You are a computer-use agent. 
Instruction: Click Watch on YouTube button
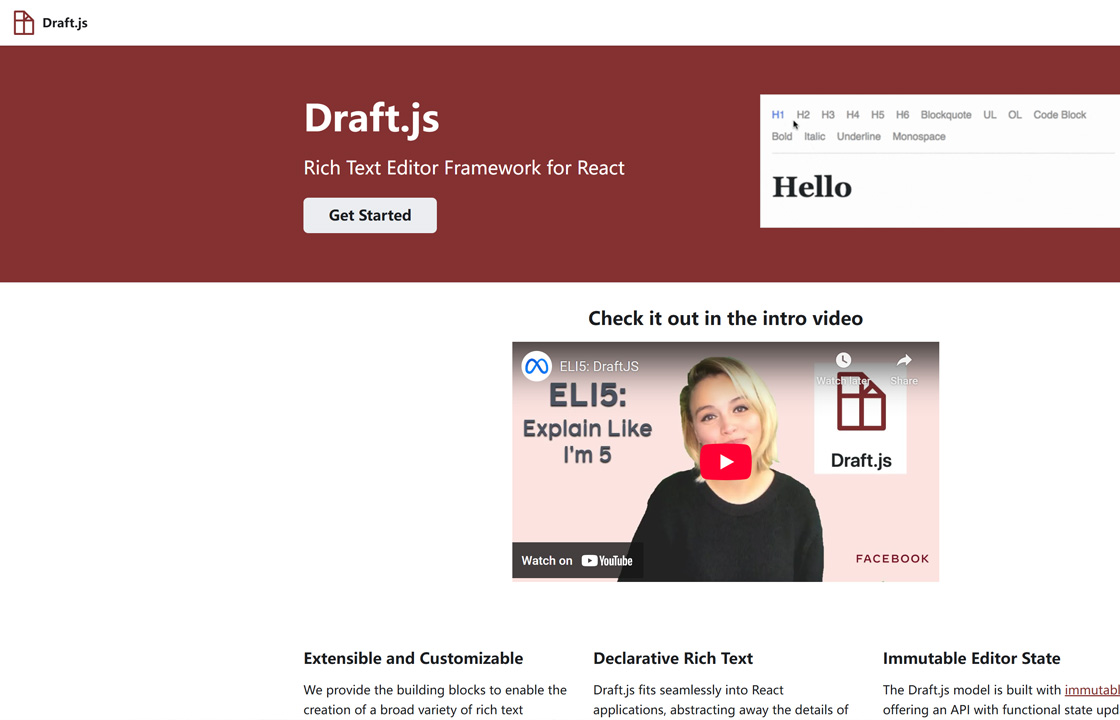tap(577, 561)
